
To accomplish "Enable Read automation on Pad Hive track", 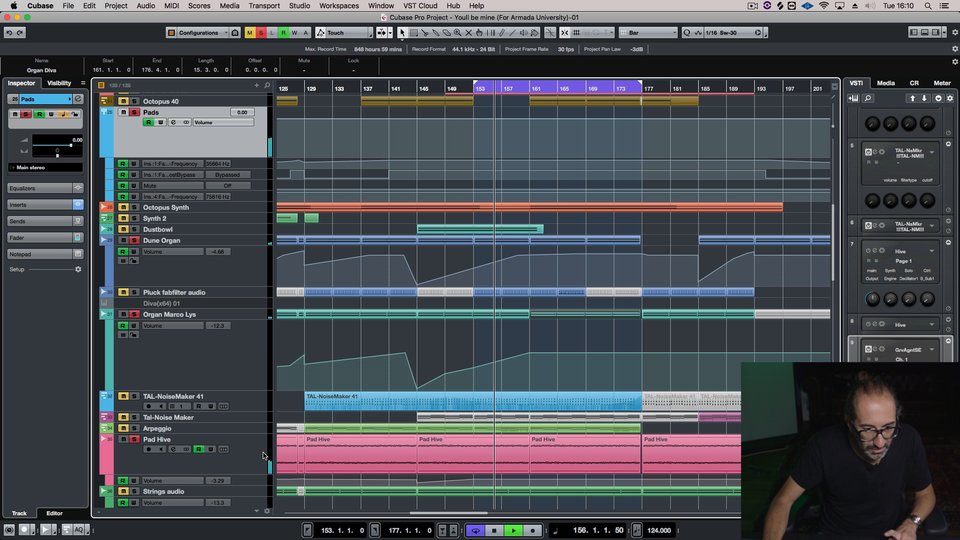I will [x=198, y=449].
